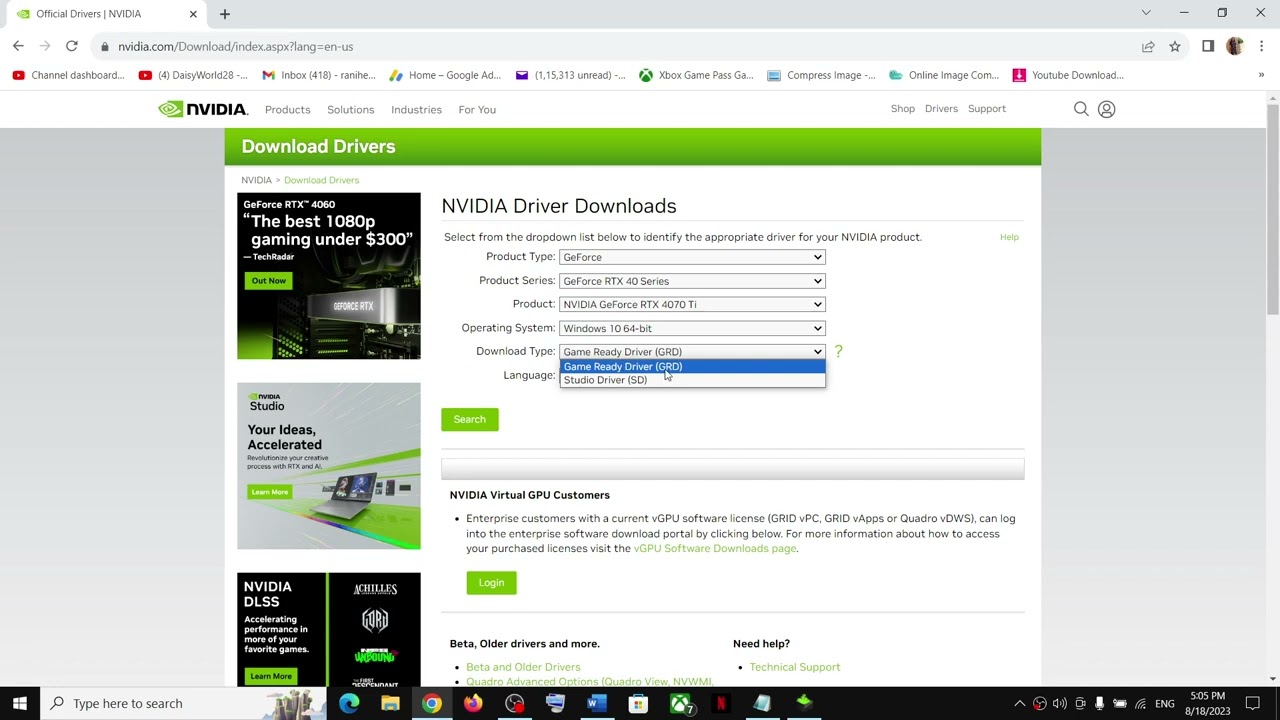1280x720 pixels.
Task: Show hidden system tray icons
Action: (x=1019, y=703)
